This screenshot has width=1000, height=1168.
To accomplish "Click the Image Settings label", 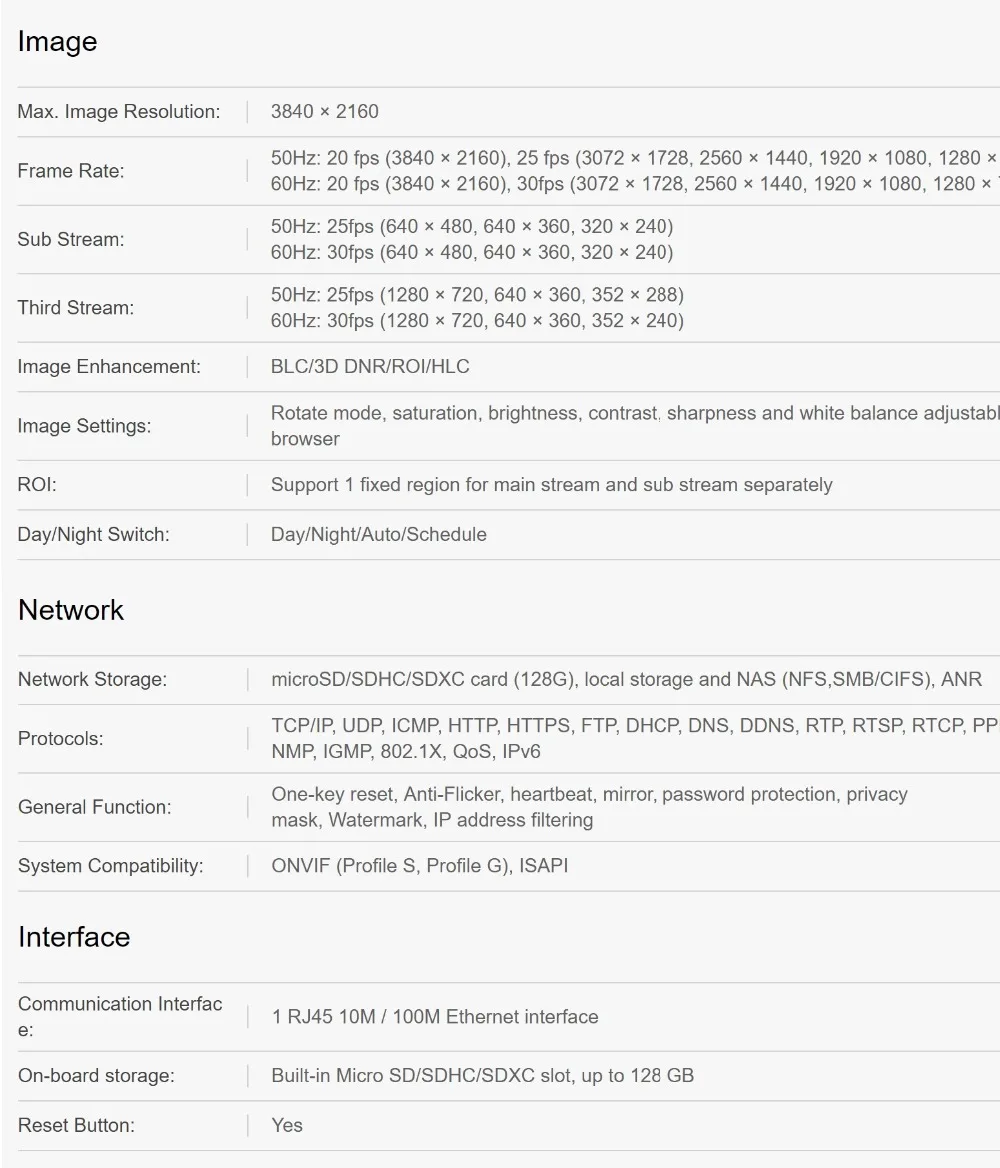I will coord(84,426).
